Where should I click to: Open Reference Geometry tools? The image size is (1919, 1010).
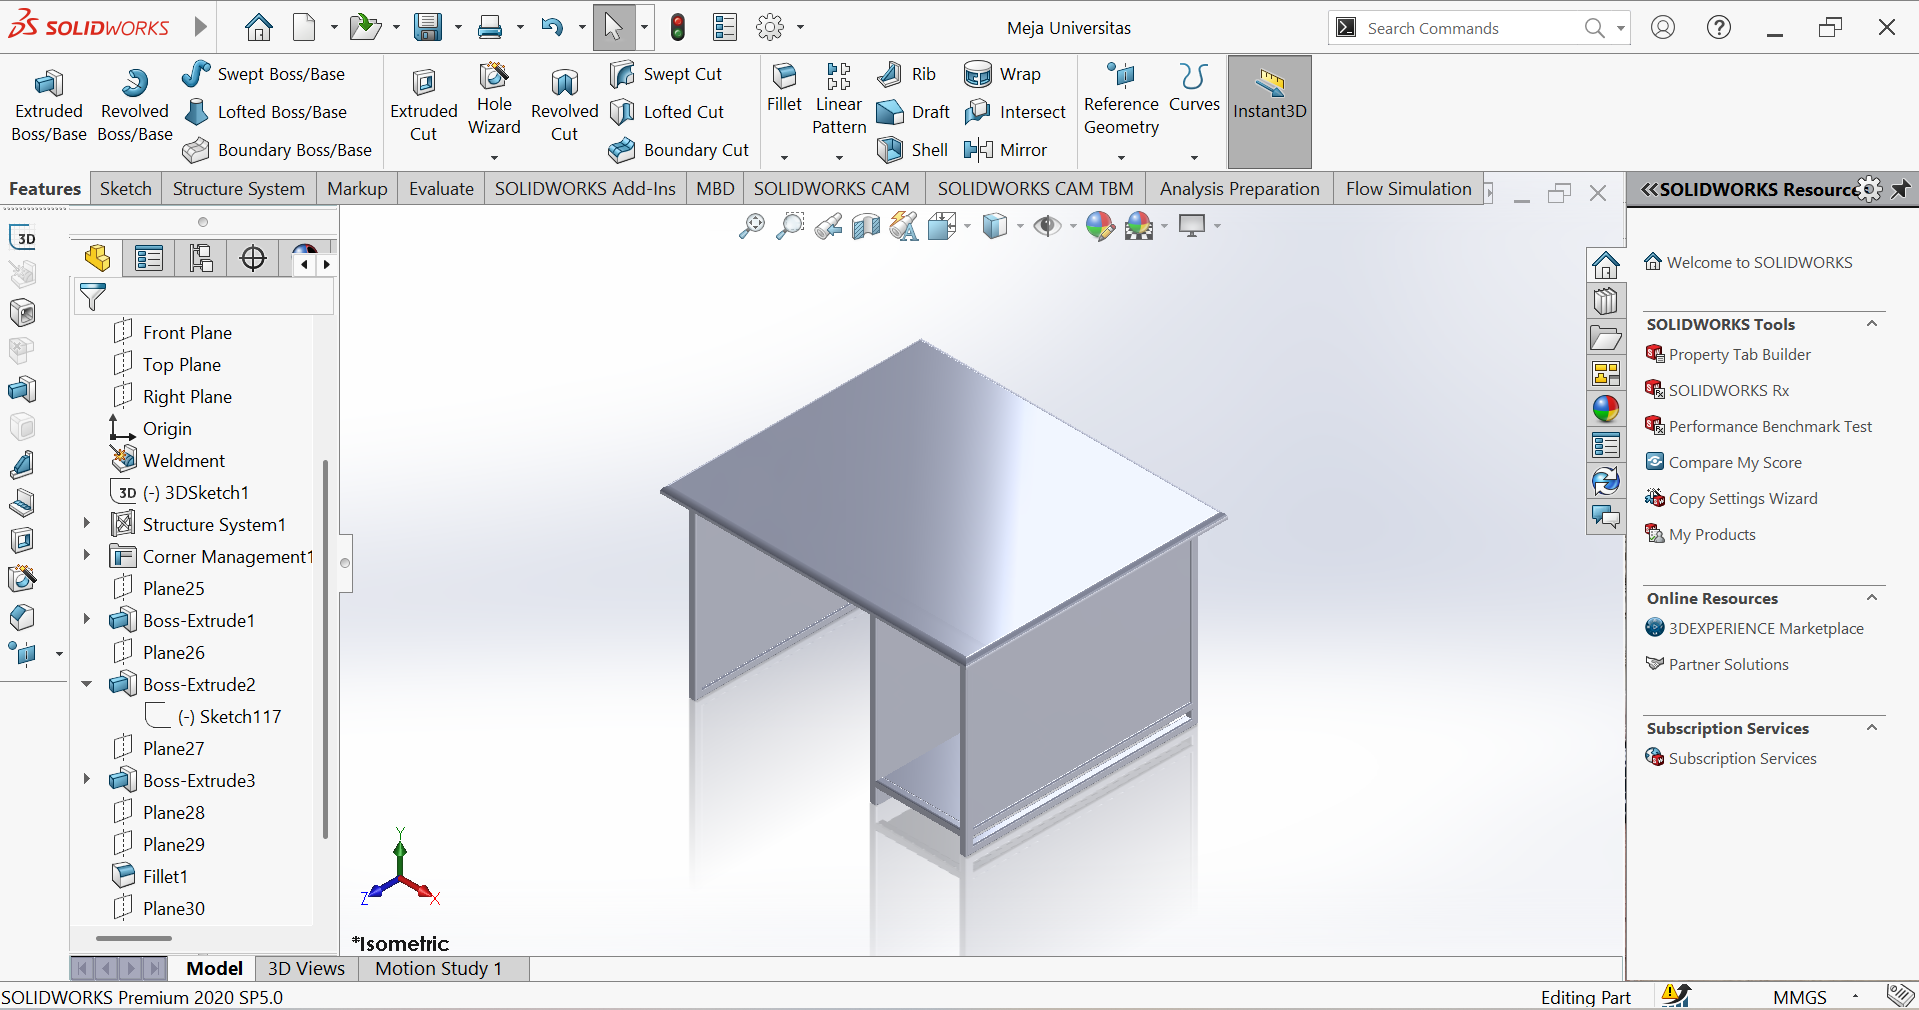click(x=1121, y=100)
